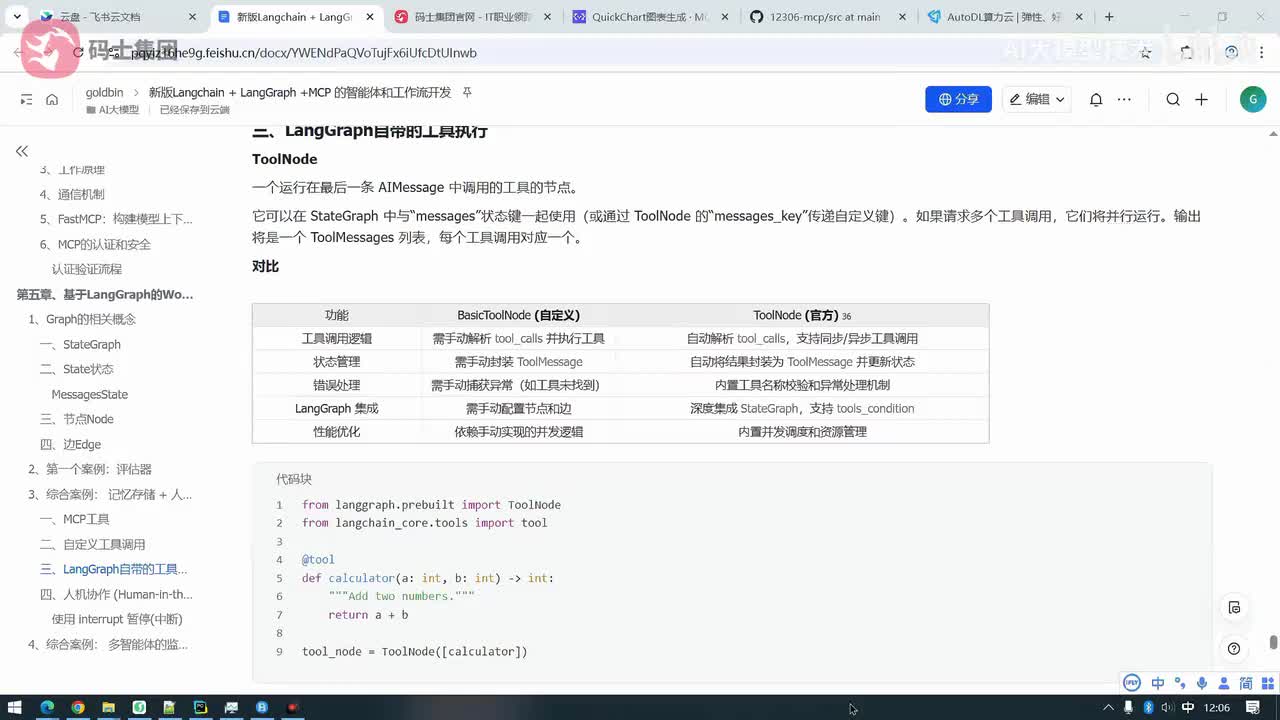Jump to outline item 3、综合案例：记忆存储

pos(110,494)
